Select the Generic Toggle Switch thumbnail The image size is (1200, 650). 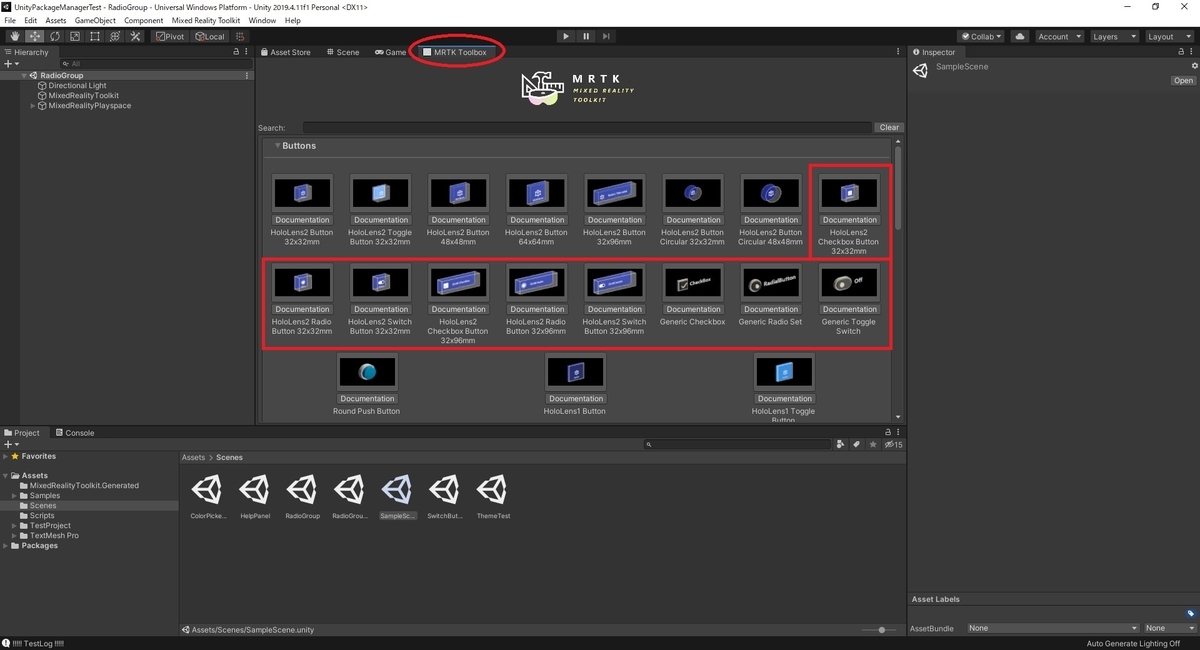(x=849, y=283)
